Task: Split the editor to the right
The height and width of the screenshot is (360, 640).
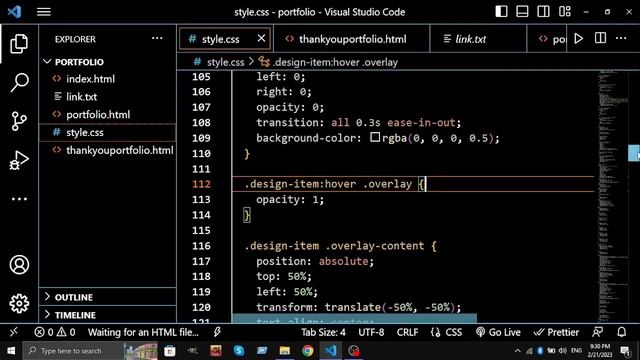Action: (600, 38)
